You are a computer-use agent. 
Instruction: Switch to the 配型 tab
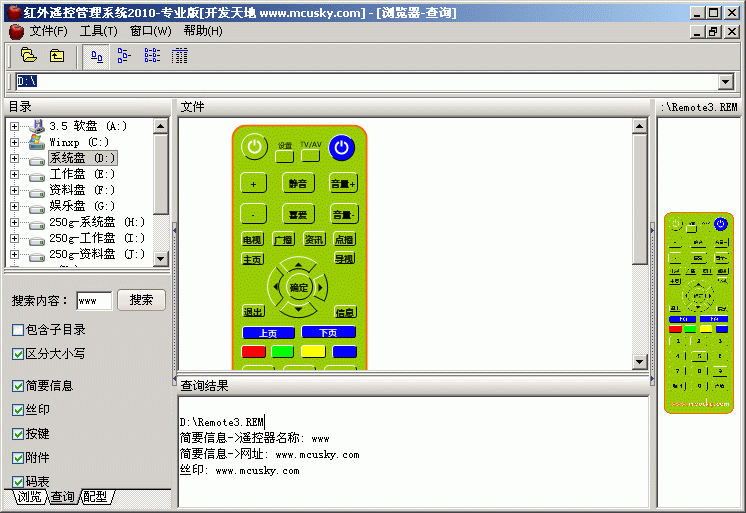(x=96, y=497)
